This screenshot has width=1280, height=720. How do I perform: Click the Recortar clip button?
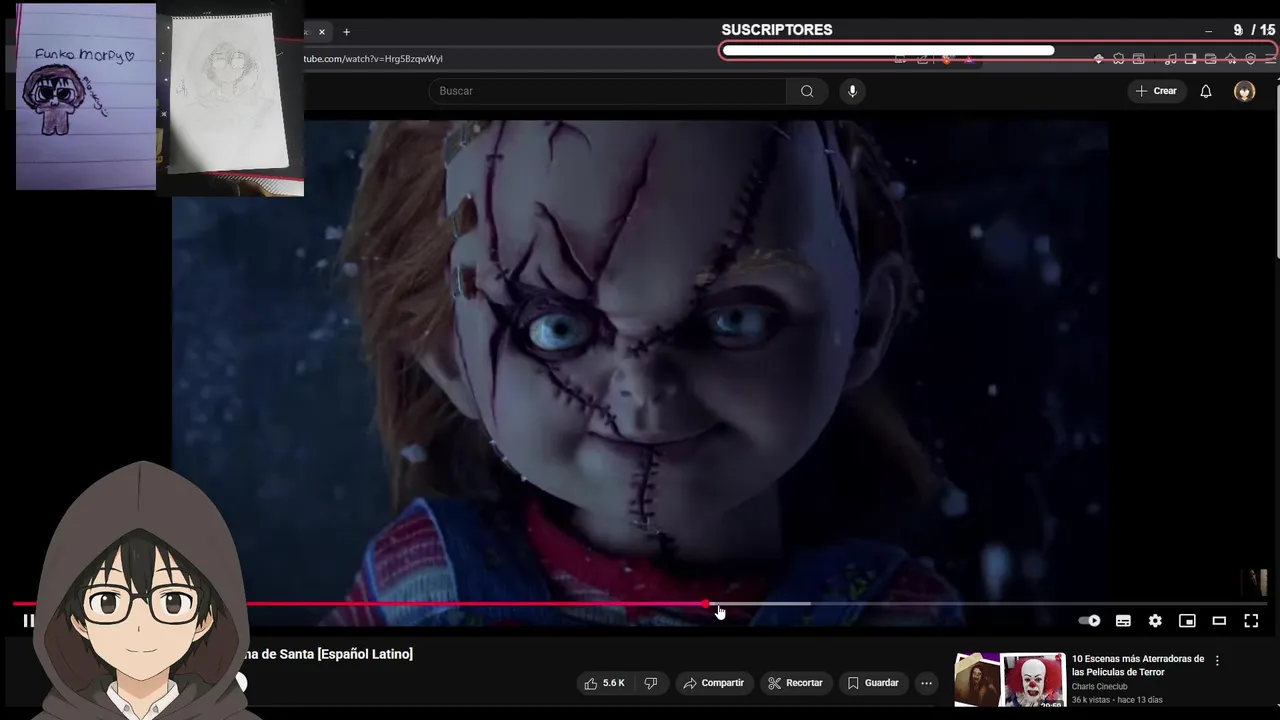tap(796, 683)
